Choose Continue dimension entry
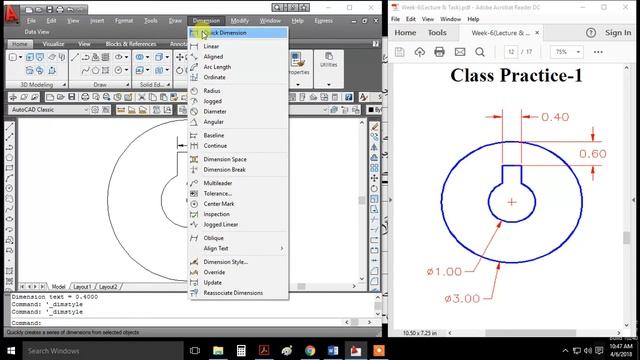The height and width of the screenshot is (360, 640). 238,146
